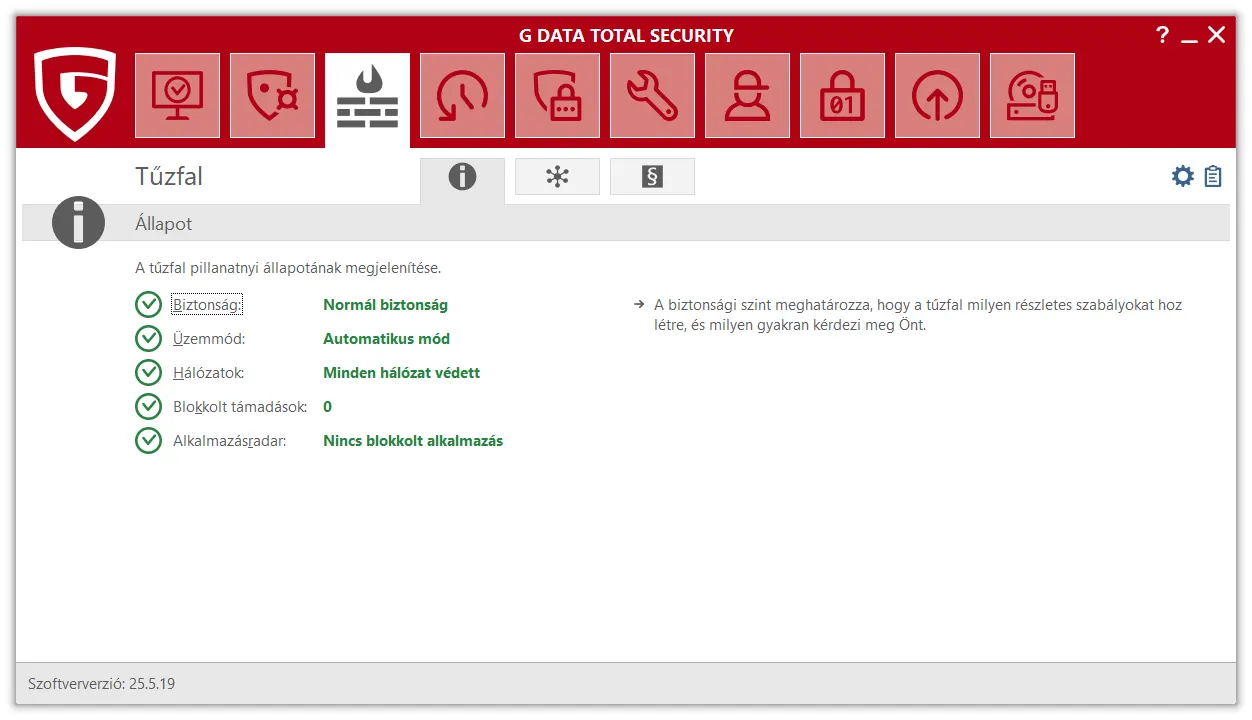Open the Device Control disk icon
The width and height of the screenshot is (1252, 720).
click(1032, 96)
